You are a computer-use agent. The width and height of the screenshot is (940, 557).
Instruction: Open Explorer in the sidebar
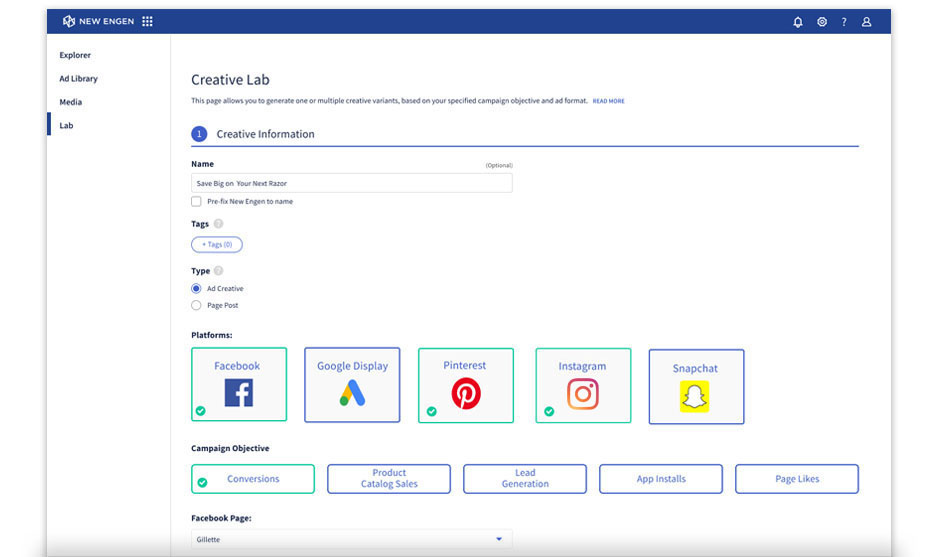tap(75, 55)
